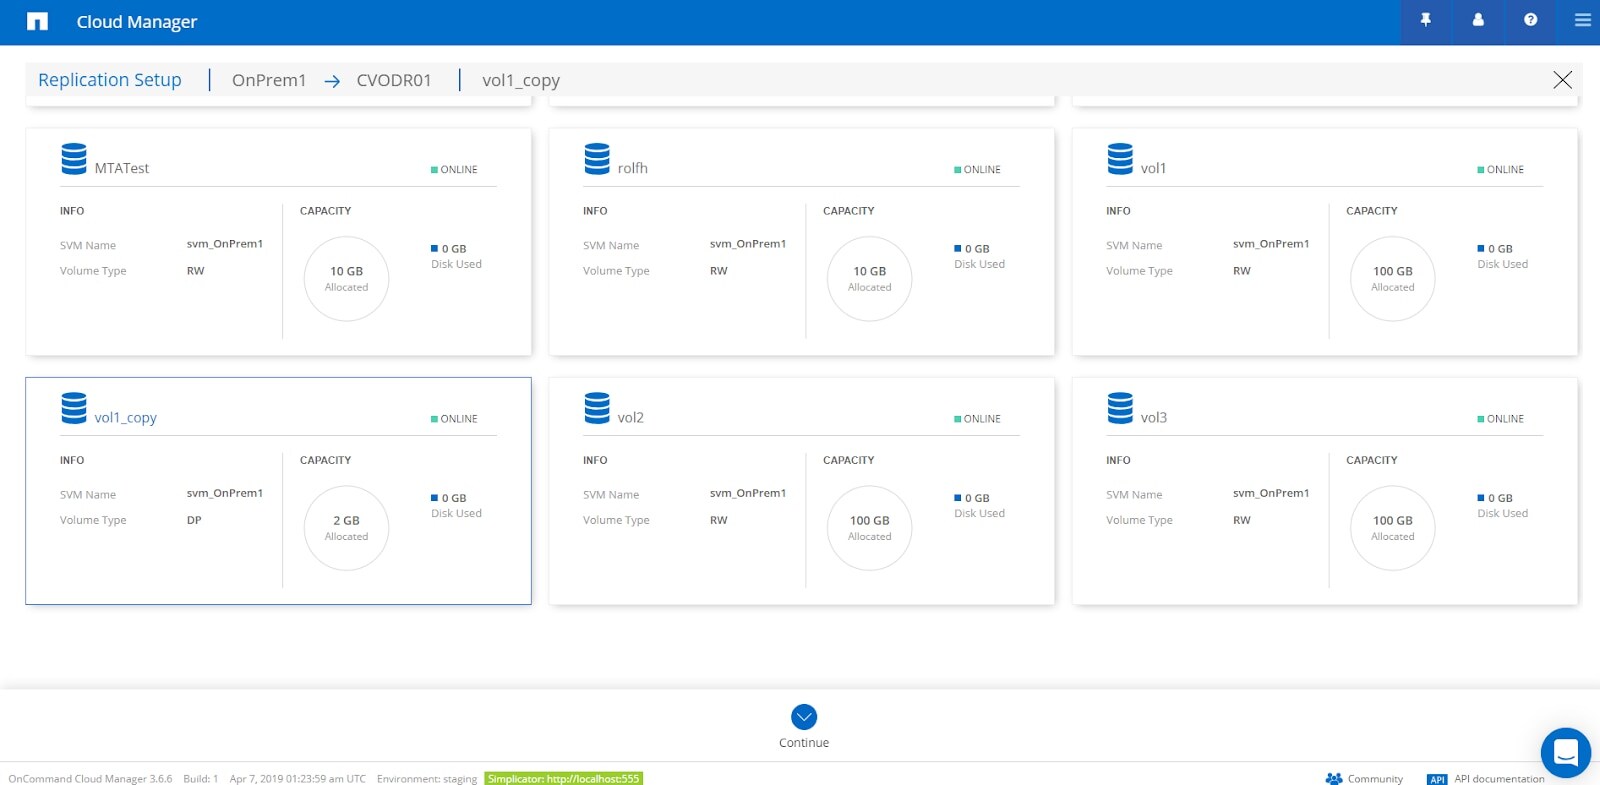Open the chat support bubble
1600x785 pixels.
[x=1566, y=752]
